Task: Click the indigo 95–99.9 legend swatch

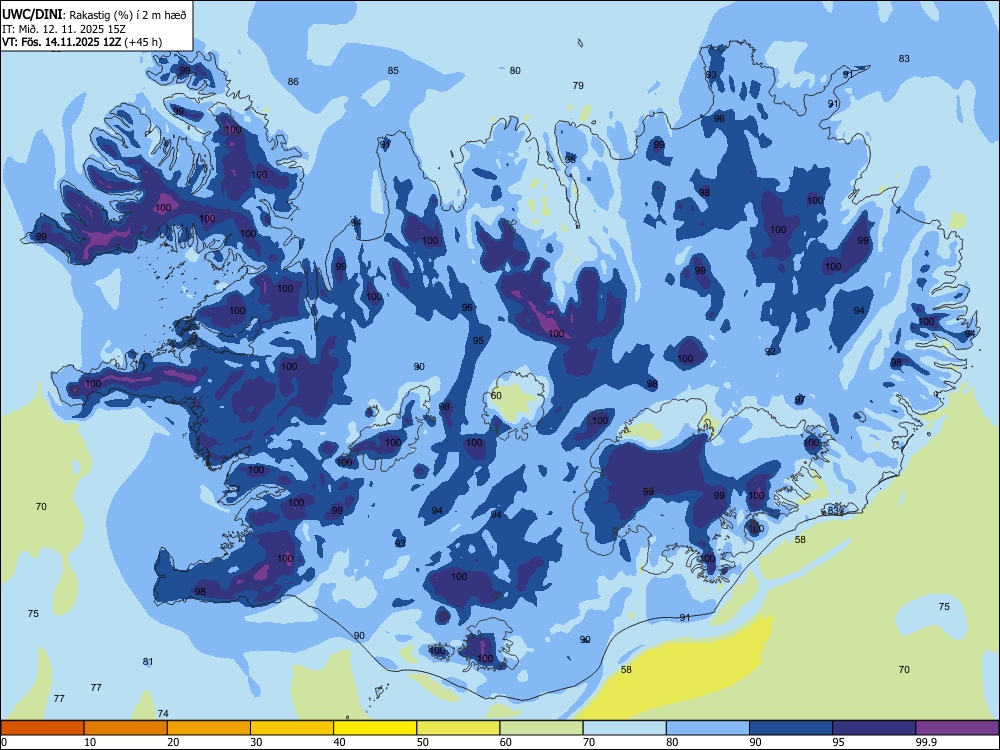Action: pyautogui.click(x=874, y=728)
